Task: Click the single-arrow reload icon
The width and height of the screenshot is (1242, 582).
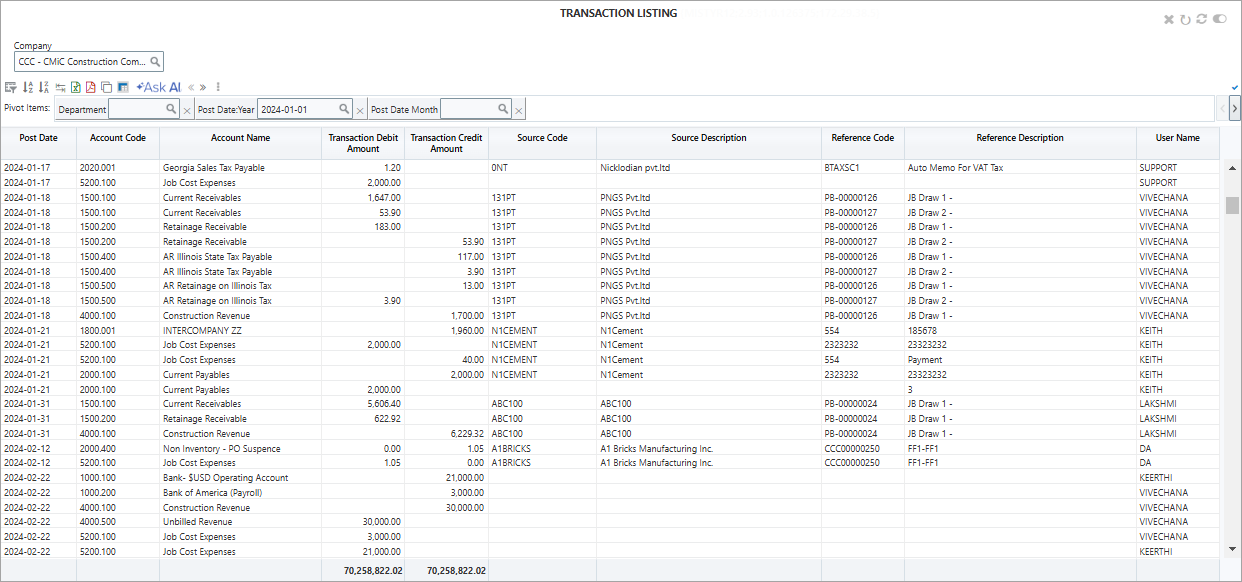Action: coord(1185,19)
